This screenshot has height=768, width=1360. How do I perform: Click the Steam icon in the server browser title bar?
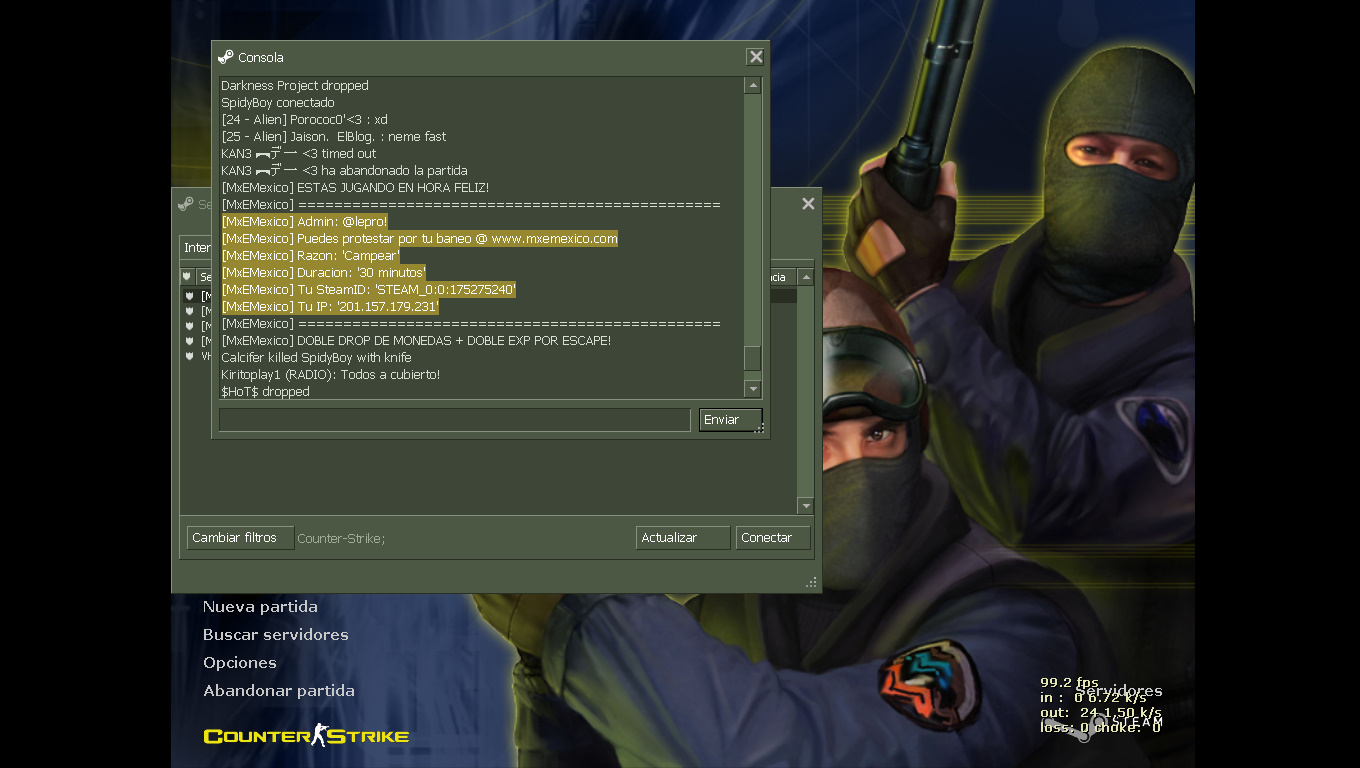[x=185, y=204]
